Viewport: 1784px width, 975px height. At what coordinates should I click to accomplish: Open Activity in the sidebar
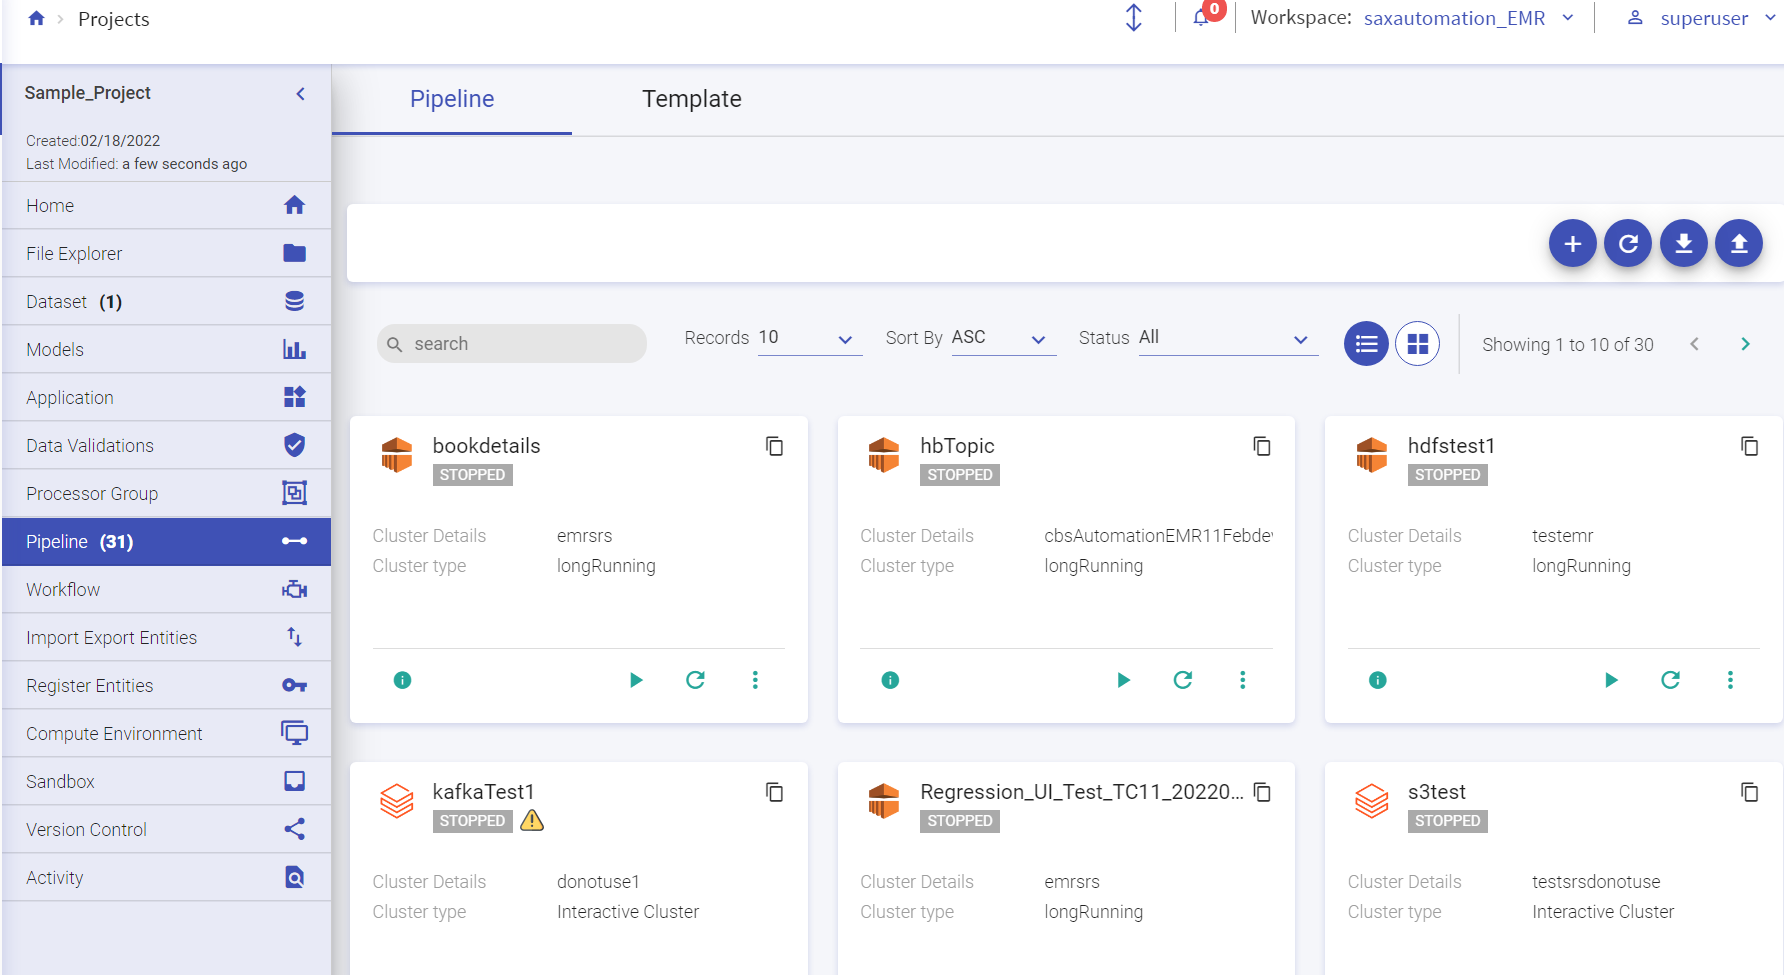point(166,877)
